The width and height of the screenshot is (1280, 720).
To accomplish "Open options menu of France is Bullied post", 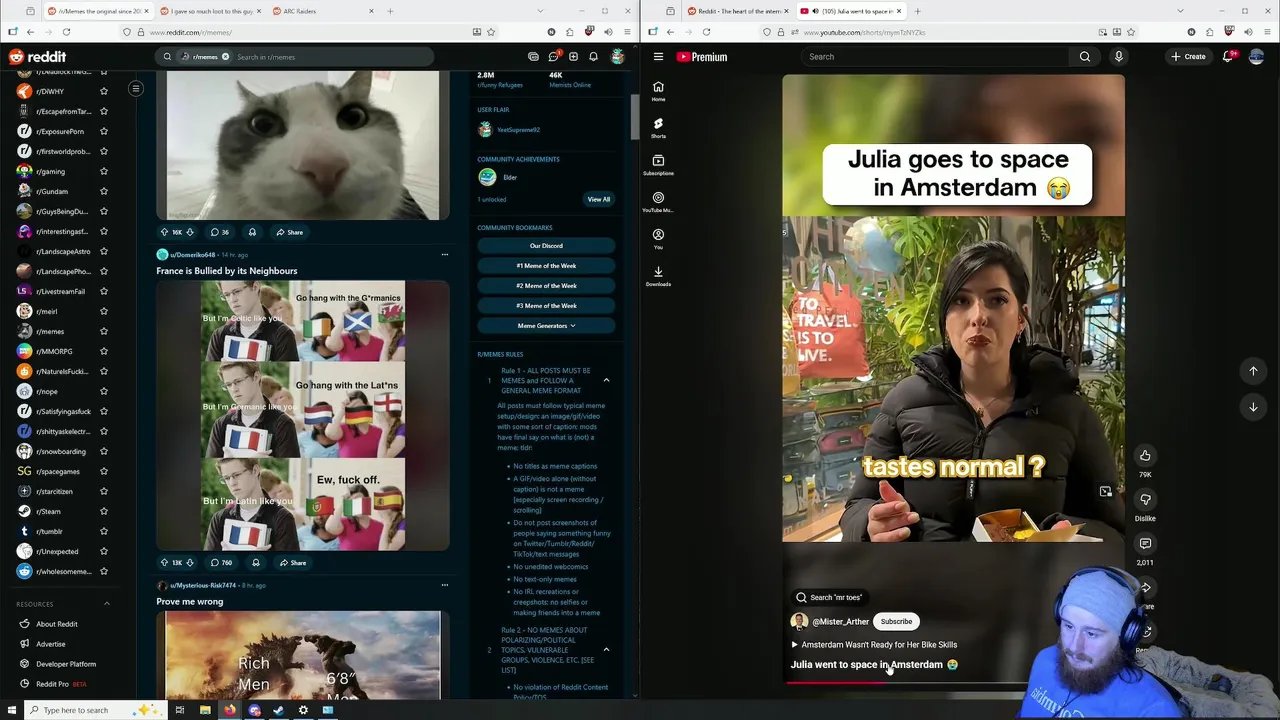I will click(445, 254).
